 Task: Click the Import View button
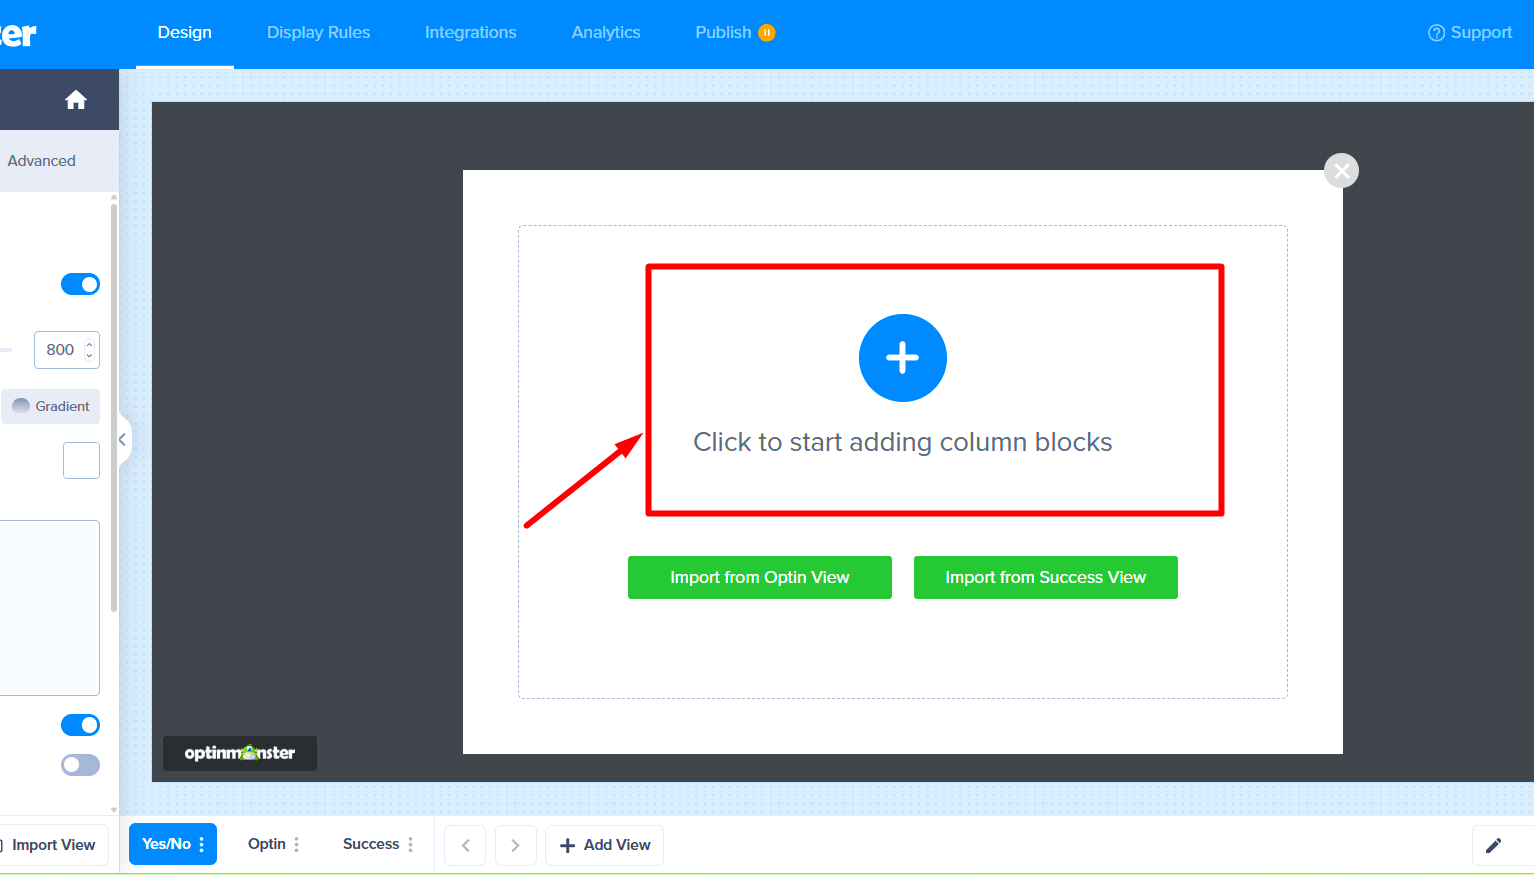point(52,845)
